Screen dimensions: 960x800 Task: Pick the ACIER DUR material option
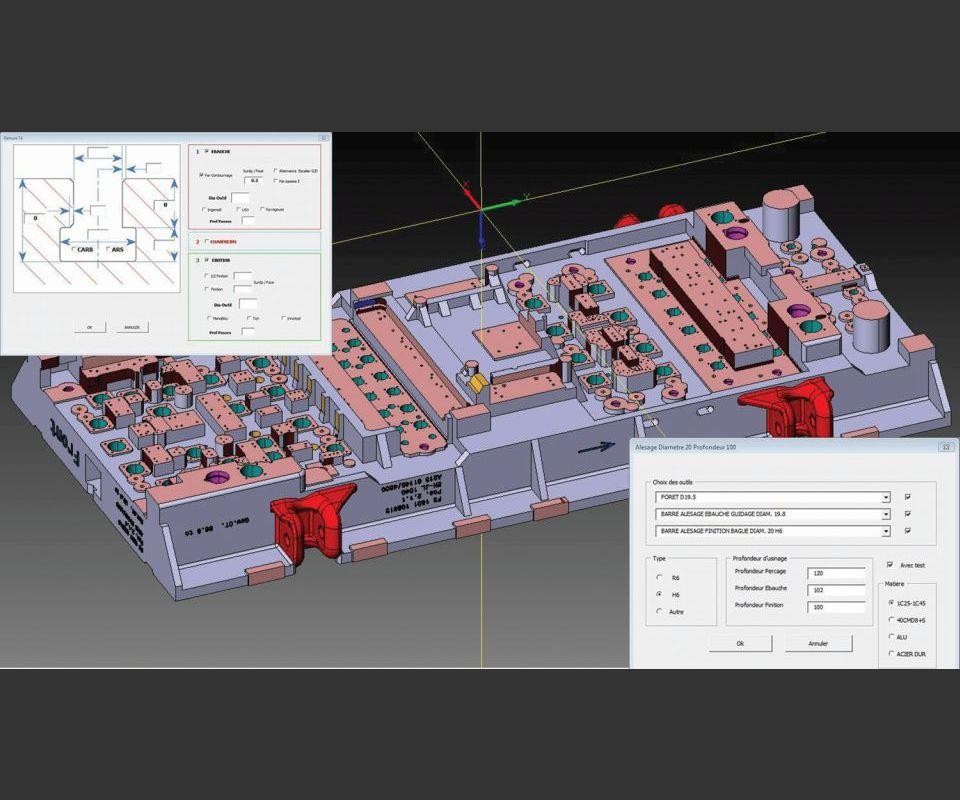point(891,654)
